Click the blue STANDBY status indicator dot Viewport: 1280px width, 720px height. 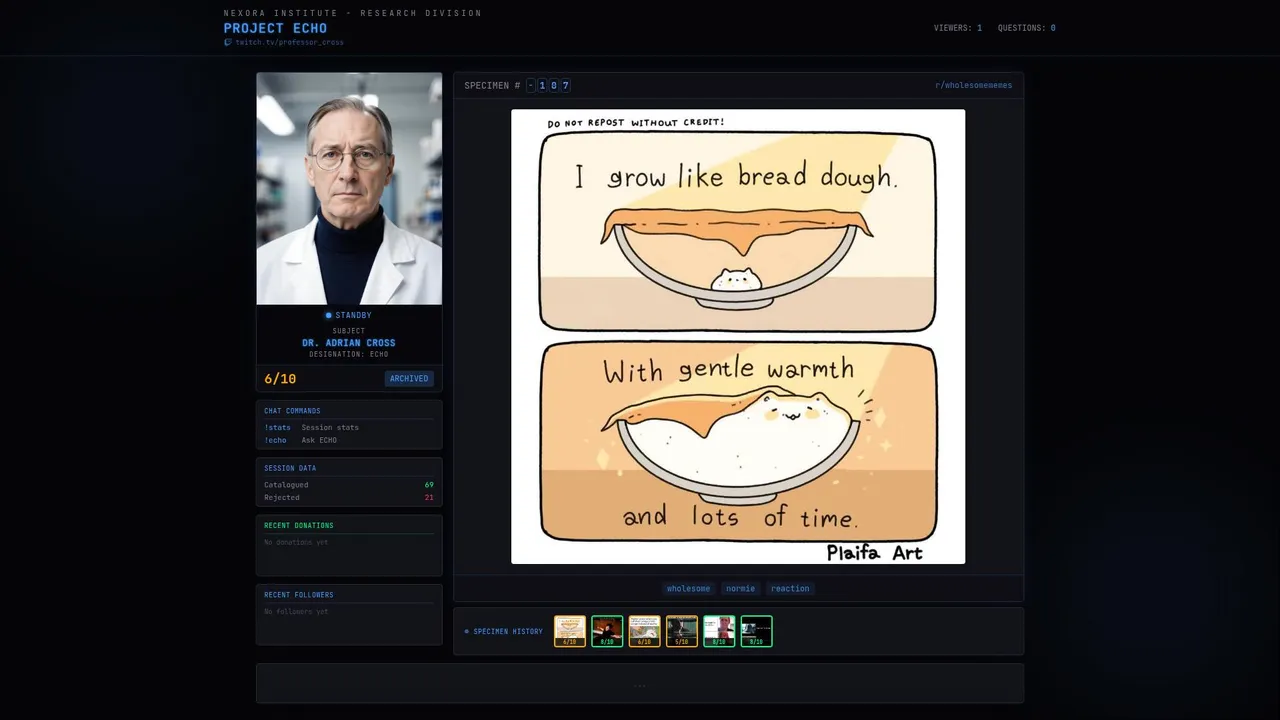(328, 316)
